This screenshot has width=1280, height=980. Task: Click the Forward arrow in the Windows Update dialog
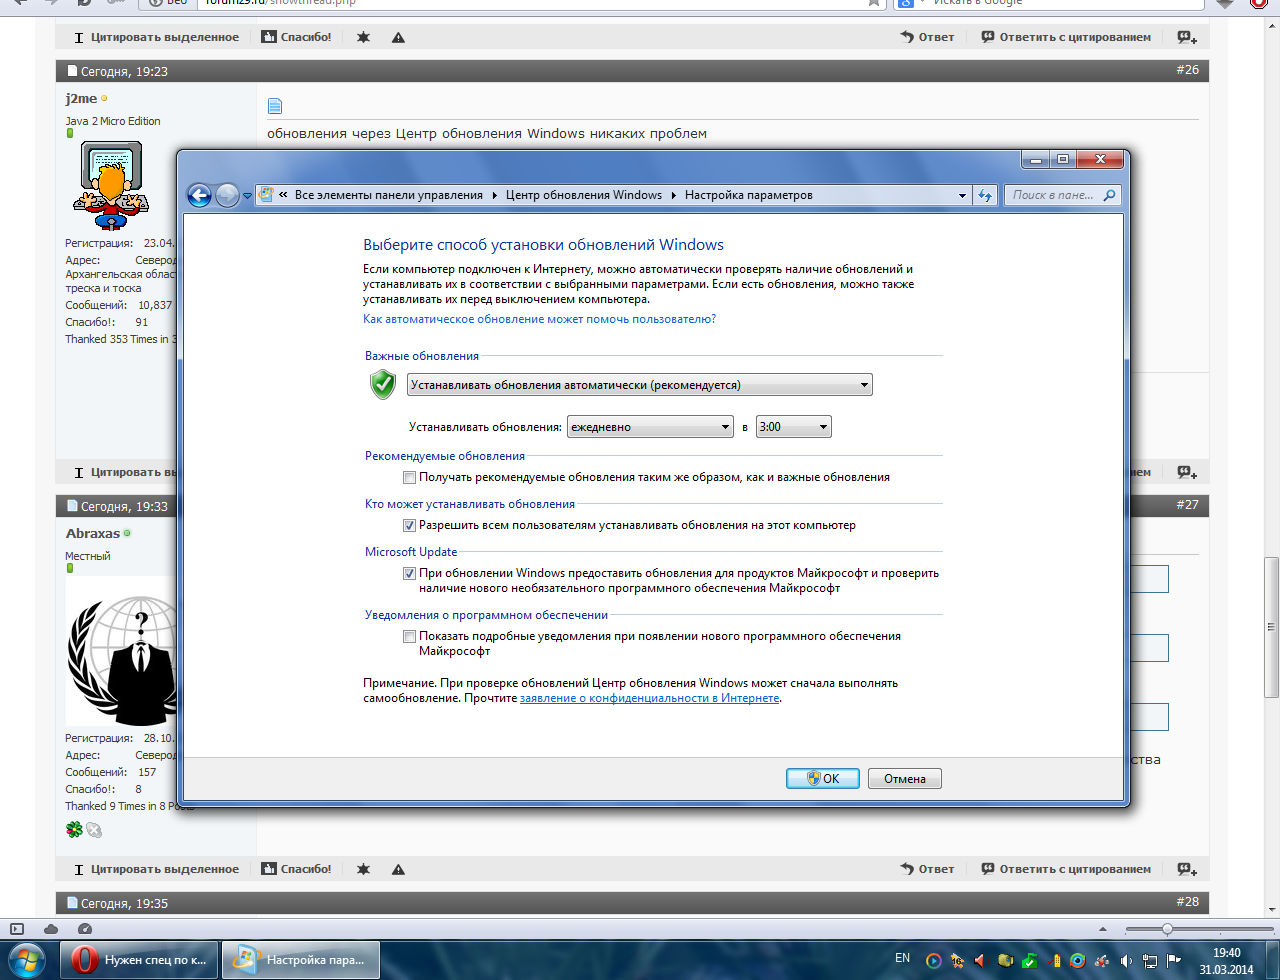pos(227,195)
